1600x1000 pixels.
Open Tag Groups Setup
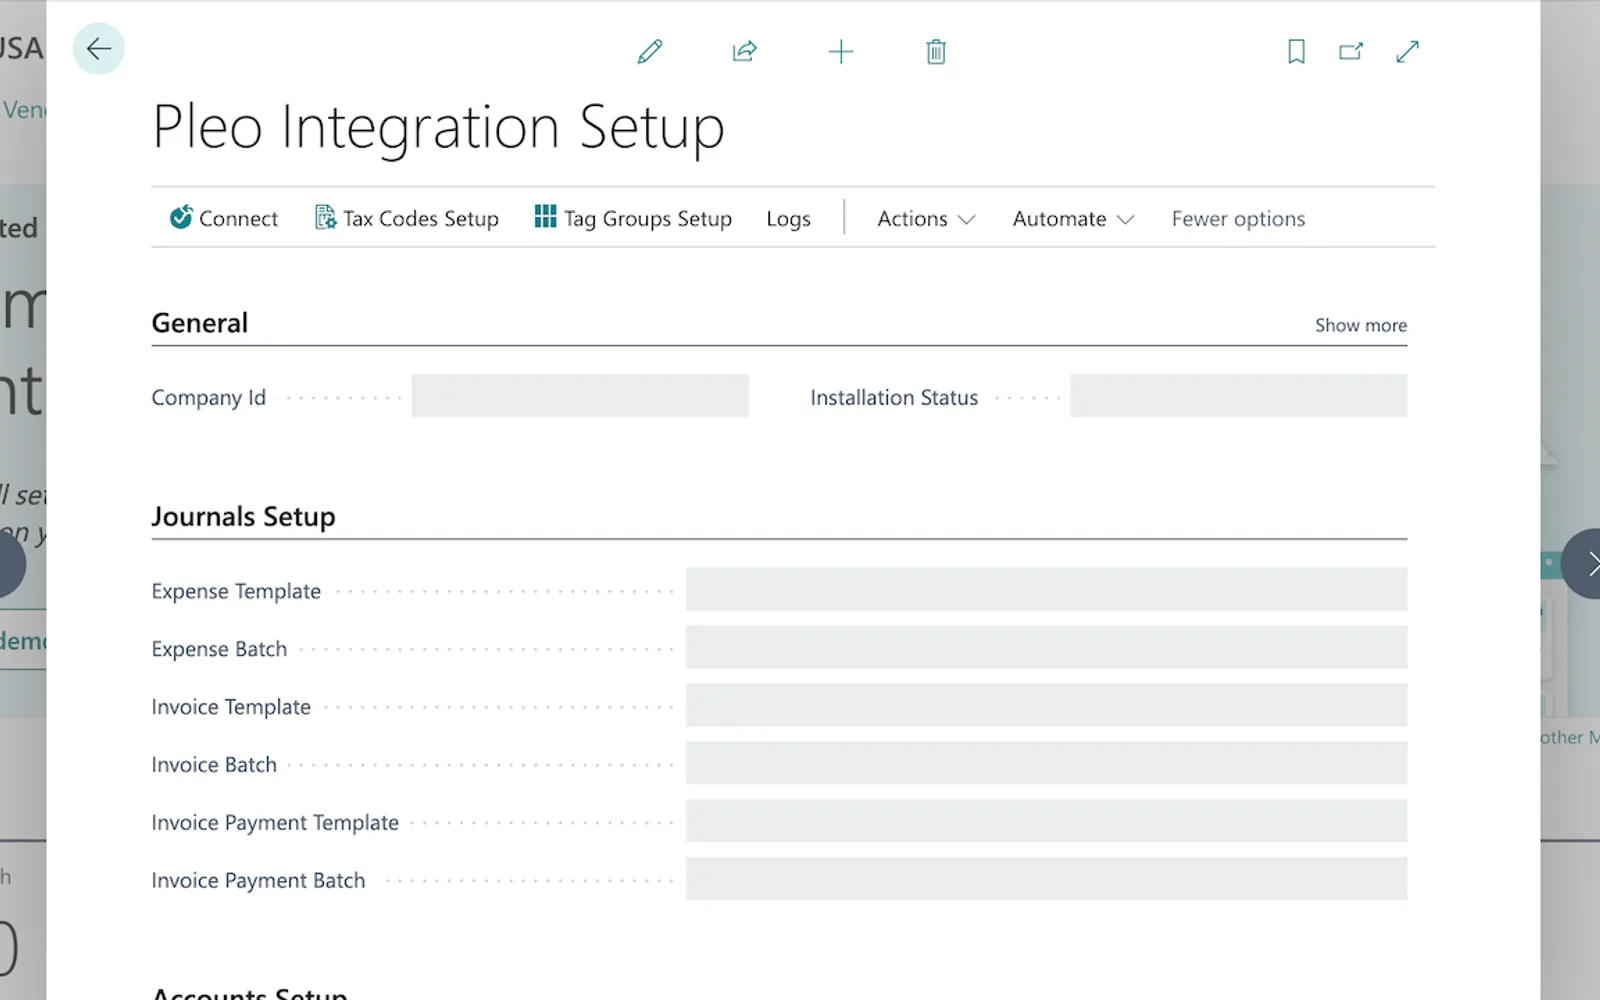(633, 218)
